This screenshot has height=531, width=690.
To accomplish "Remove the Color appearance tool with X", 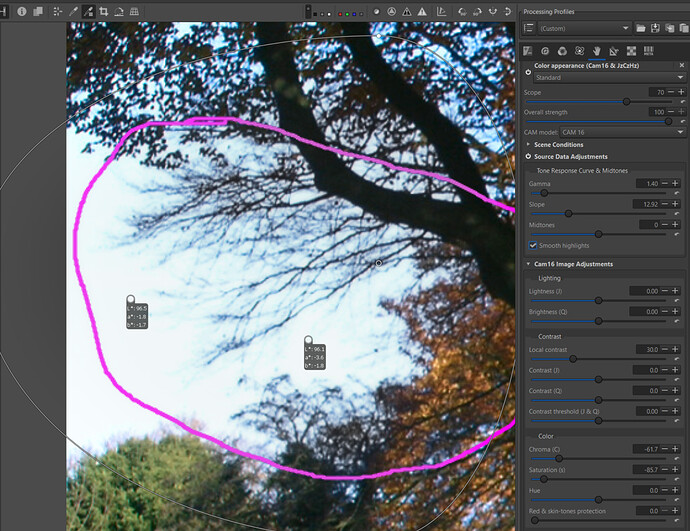I will pos(682,65).
